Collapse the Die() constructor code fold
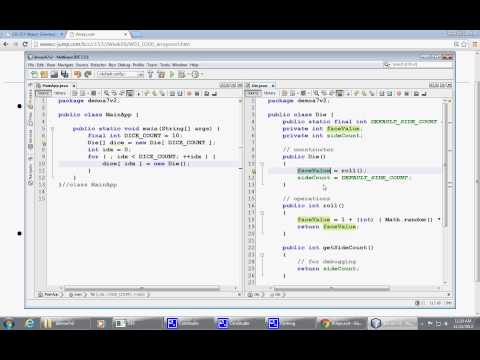 click(262, 164)
